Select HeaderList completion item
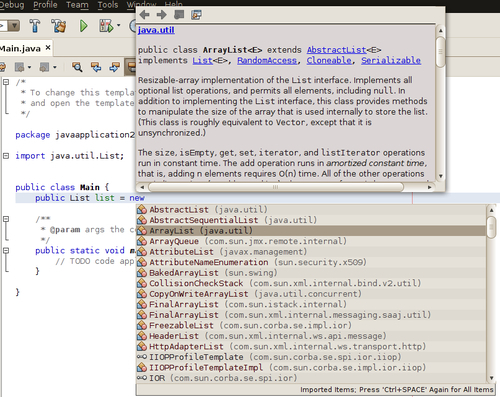Viewport: 500px width, 397px height. pos(311,336)
